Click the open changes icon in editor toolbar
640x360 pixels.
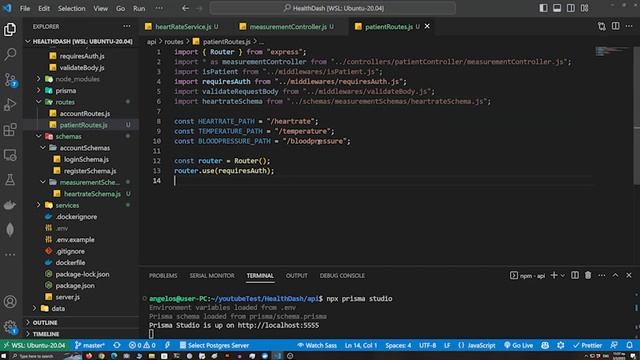click(x=602, y=27)
